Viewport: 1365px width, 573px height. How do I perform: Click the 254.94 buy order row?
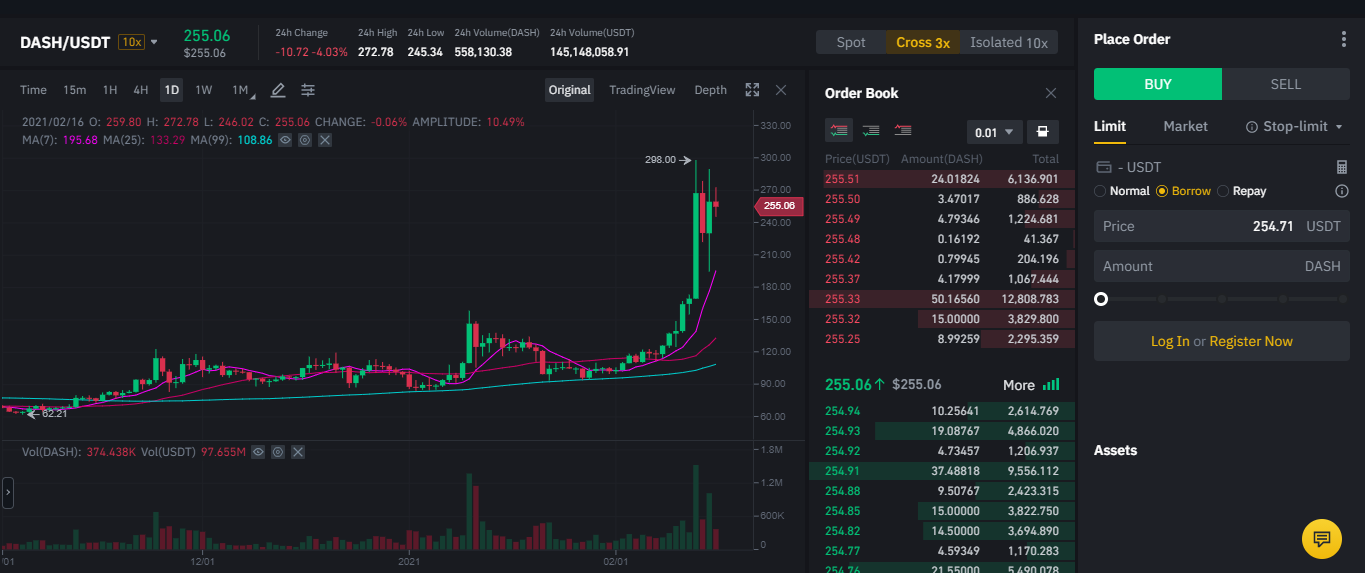(941, 411)
